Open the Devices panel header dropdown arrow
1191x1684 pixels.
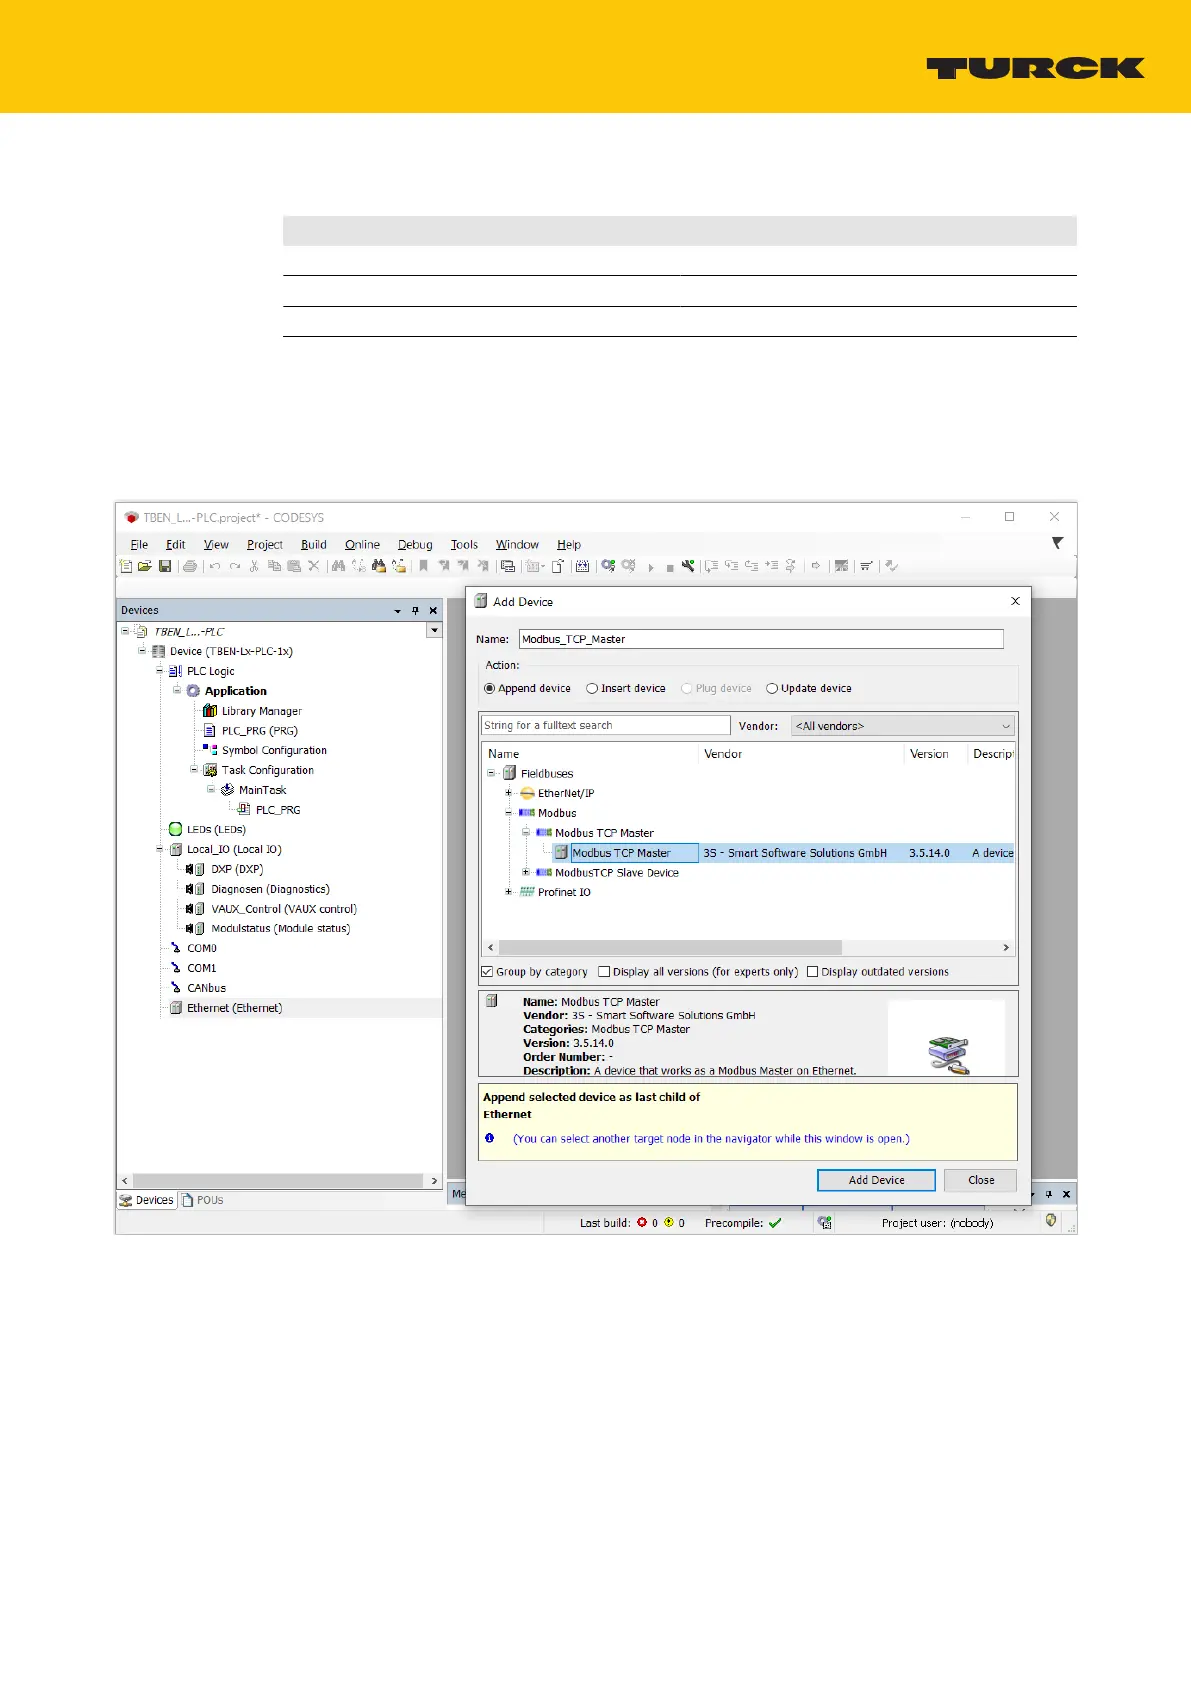point(398,610)
